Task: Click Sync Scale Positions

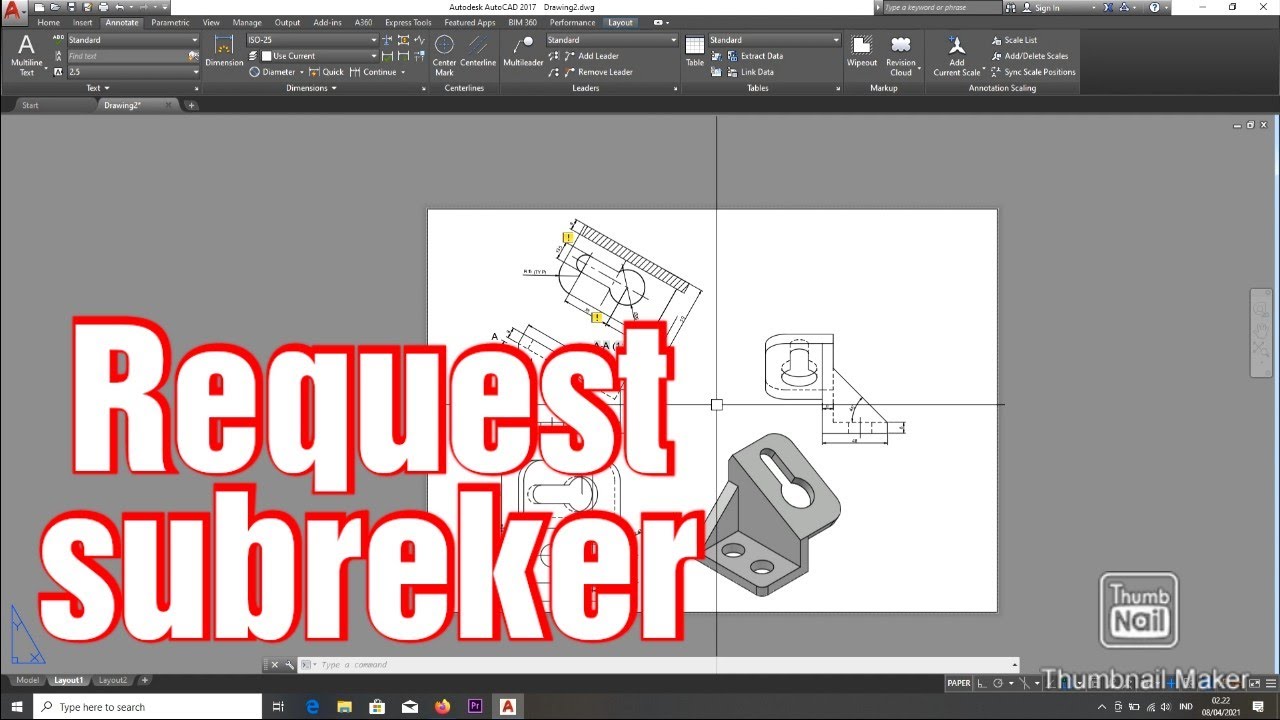Action: (x=1033, y=72)
